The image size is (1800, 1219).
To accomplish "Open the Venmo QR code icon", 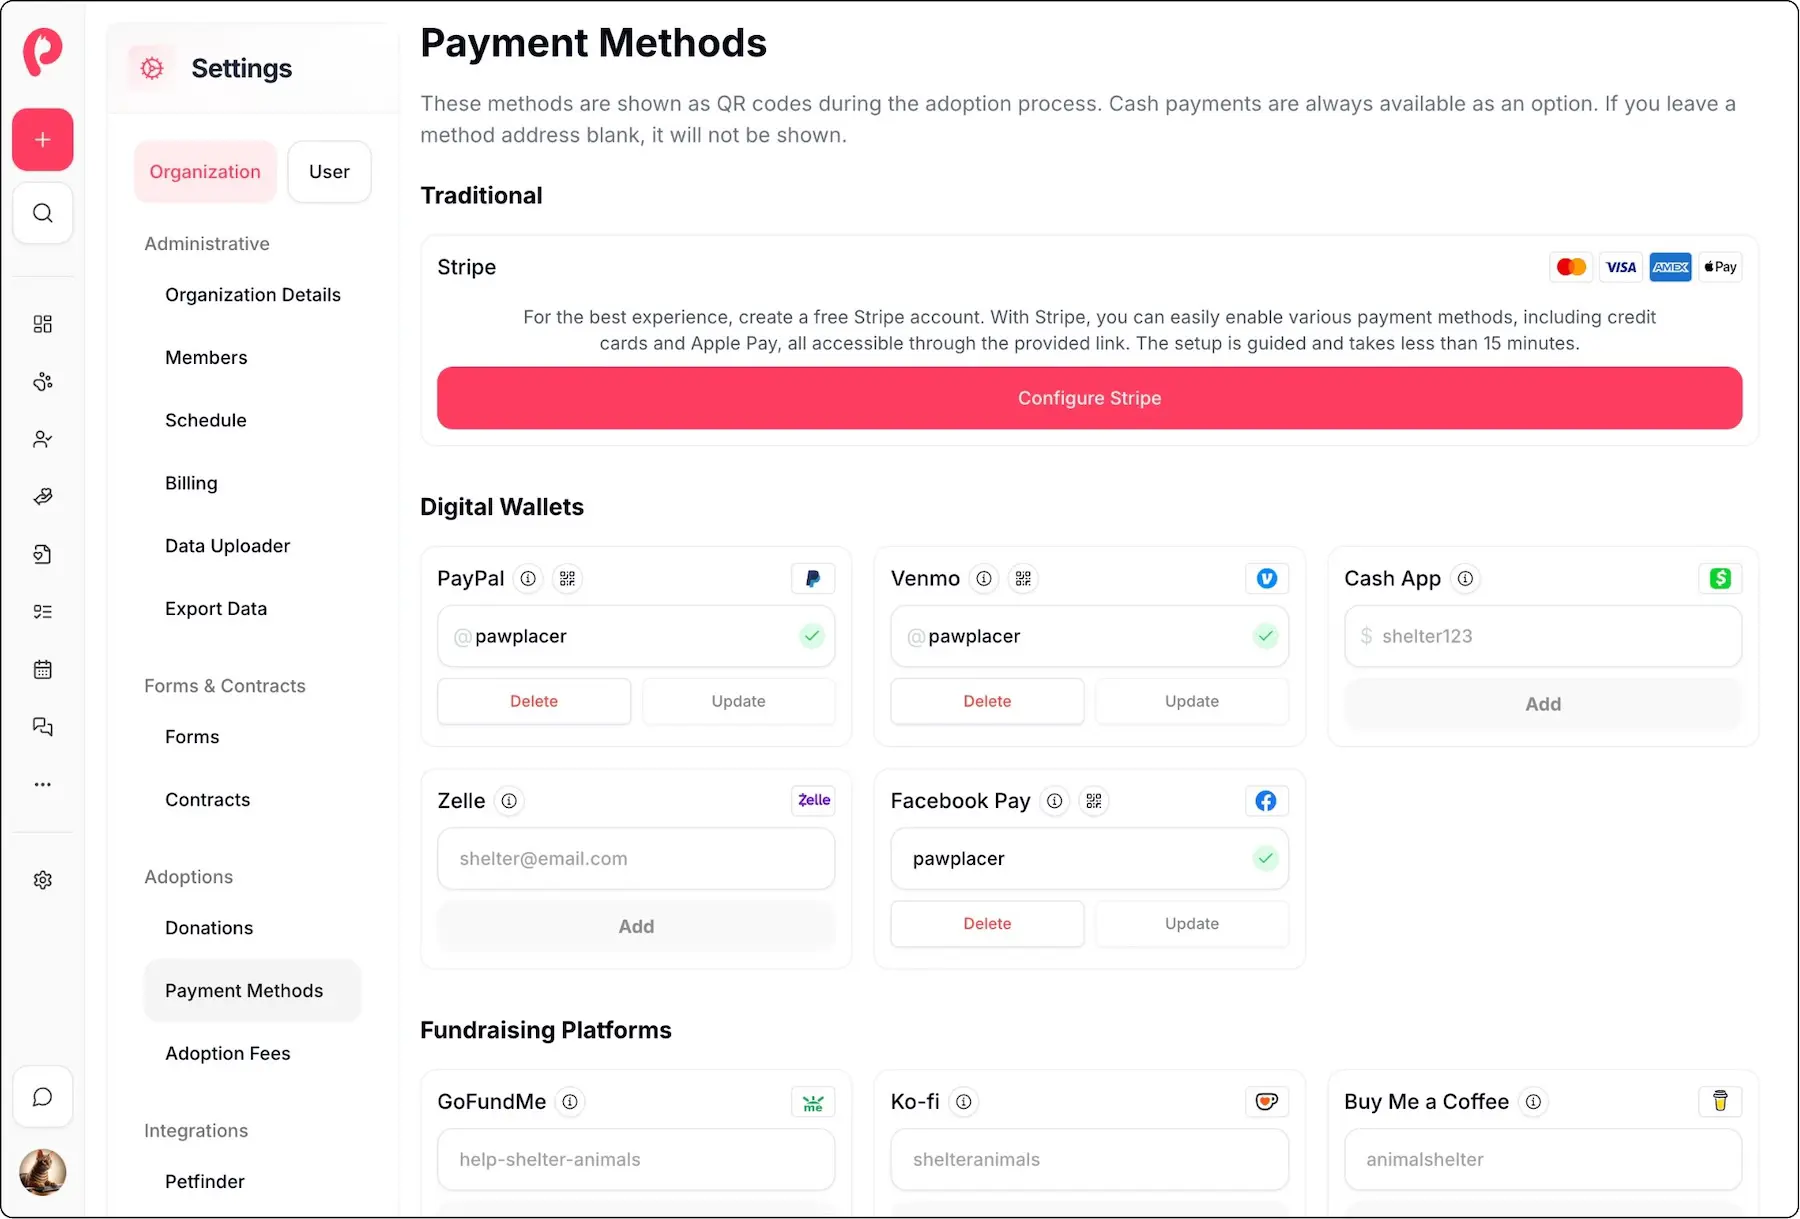I will coord(1023,578).
